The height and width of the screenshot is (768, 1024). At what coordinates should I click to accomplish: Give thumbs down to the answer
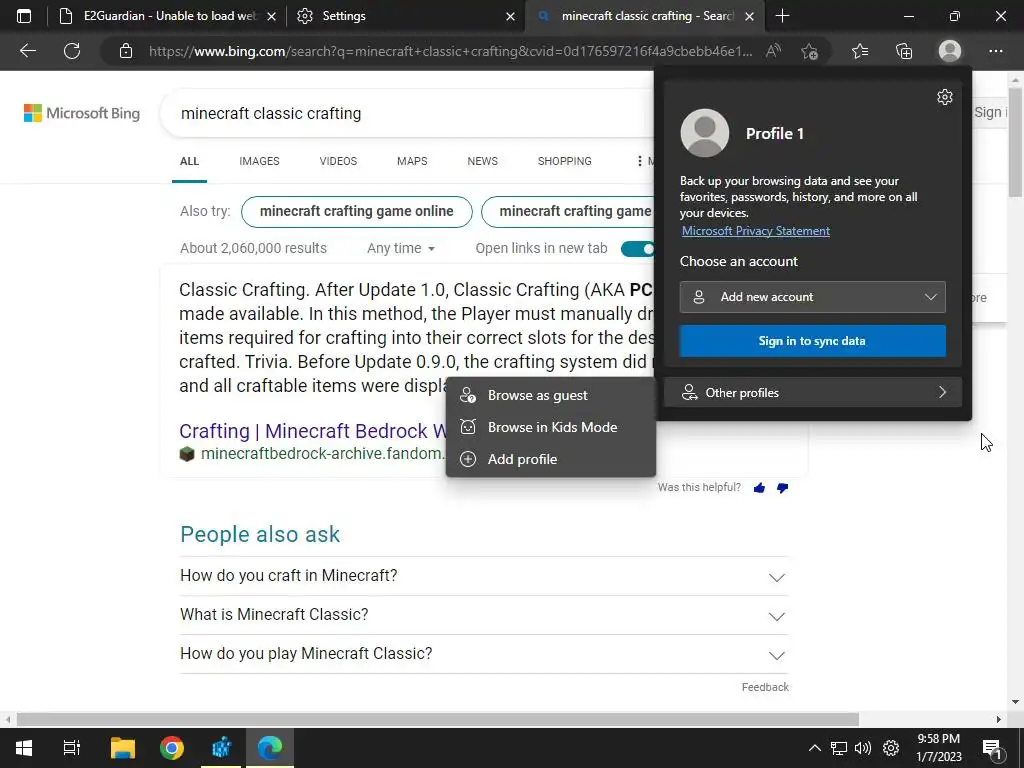[x=782, y=488]
